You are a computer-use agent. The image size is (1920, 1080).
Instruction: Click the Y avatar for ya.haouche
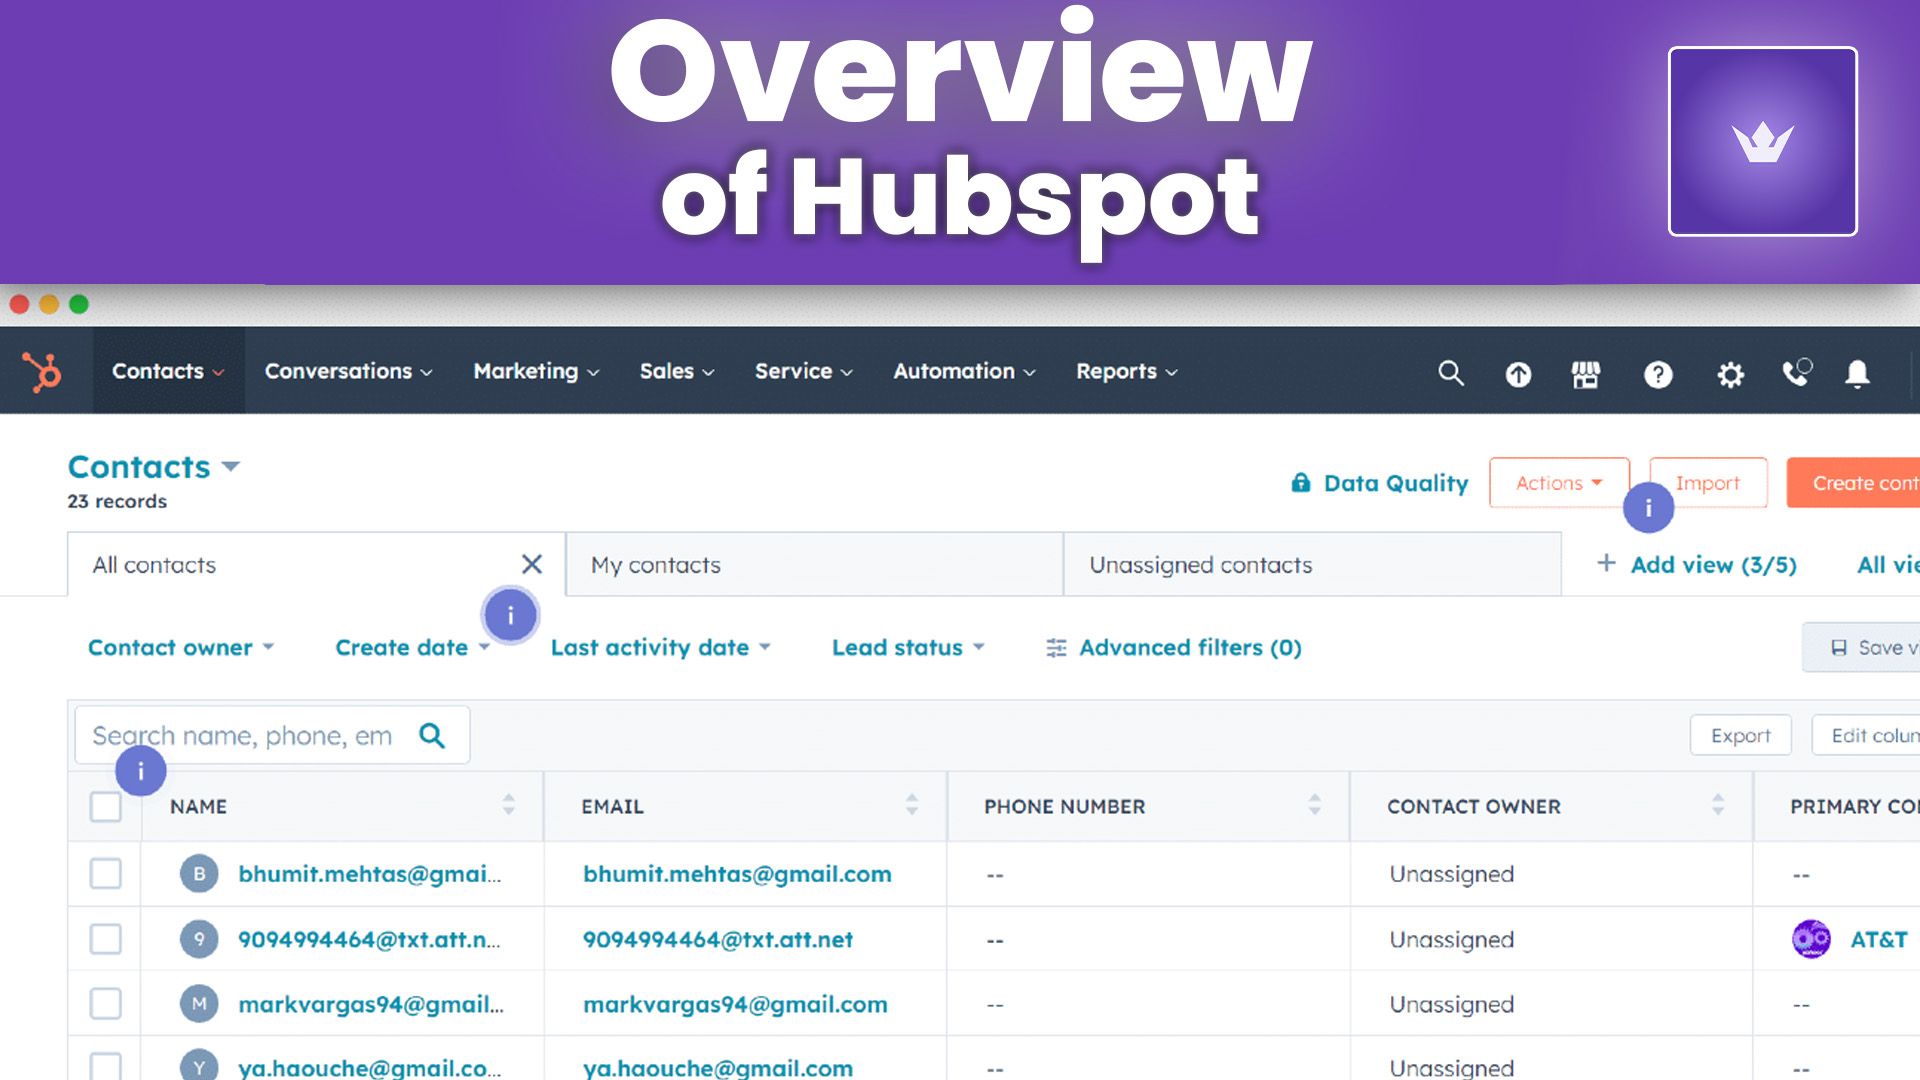coord(199,1066)
